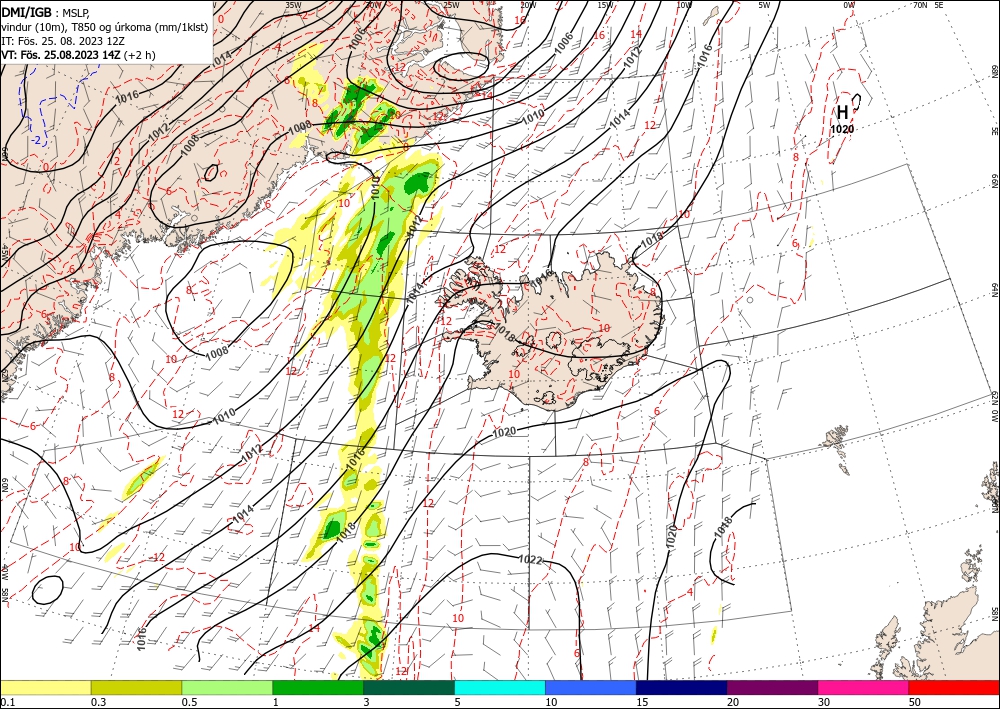Click the legend value '0.1'
The image size is (1000, 709).
click(6, 702)
